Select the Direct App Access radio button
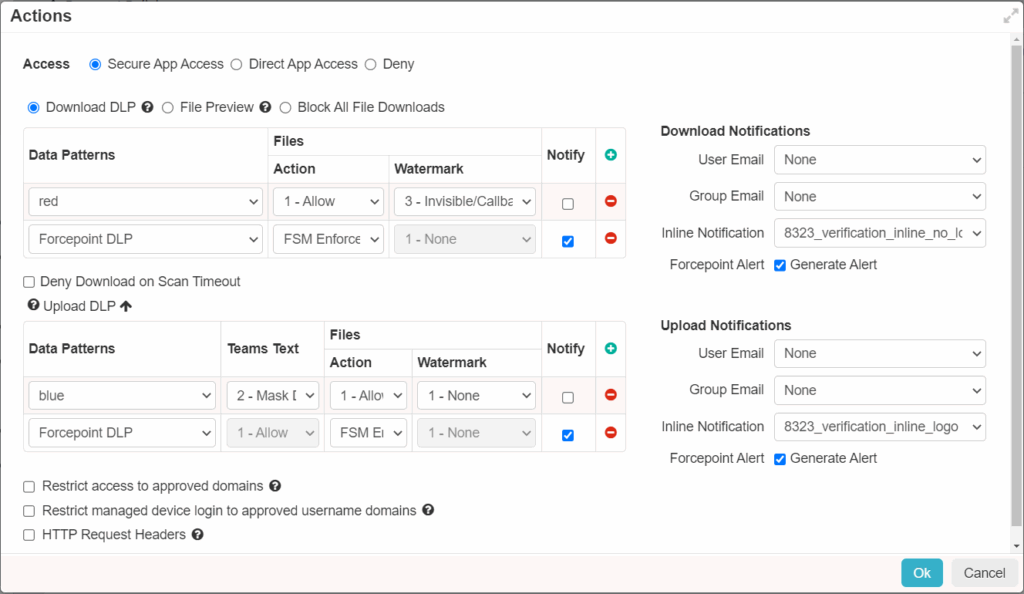1024x594 pixels. 237,64
